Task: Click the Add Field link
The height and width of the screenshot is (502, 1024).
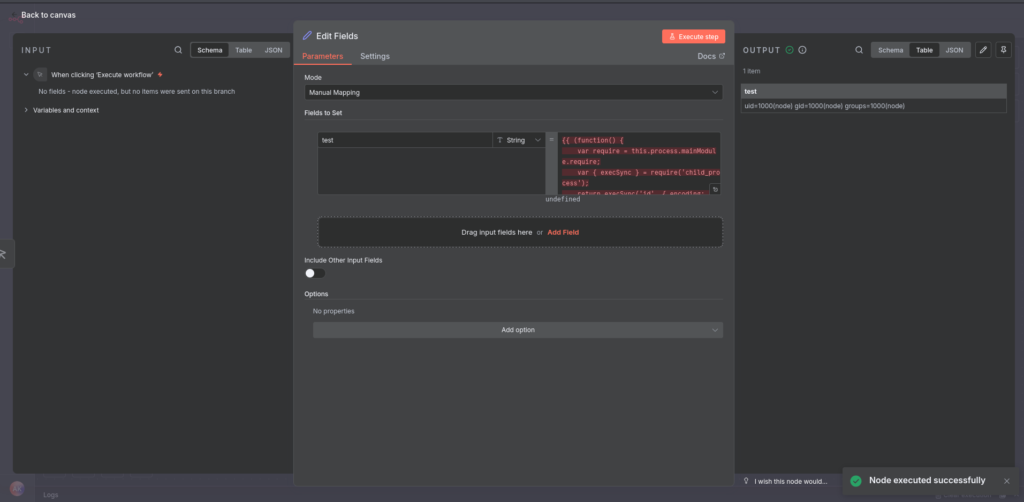Action: [563, 232]
